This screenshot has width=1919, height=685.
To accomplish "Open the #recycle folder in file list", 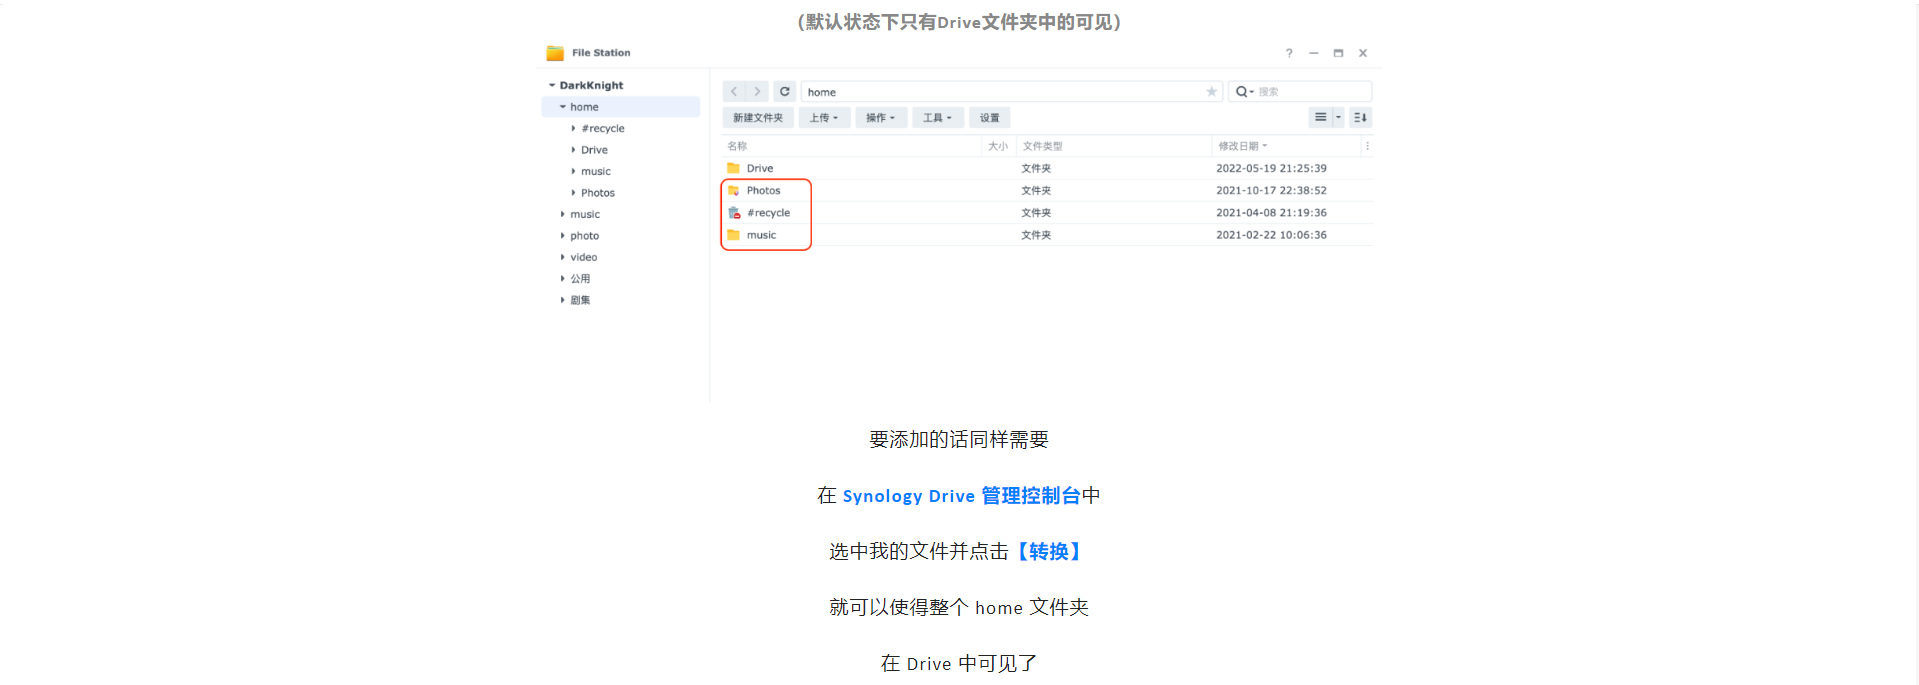I will 768,213.
